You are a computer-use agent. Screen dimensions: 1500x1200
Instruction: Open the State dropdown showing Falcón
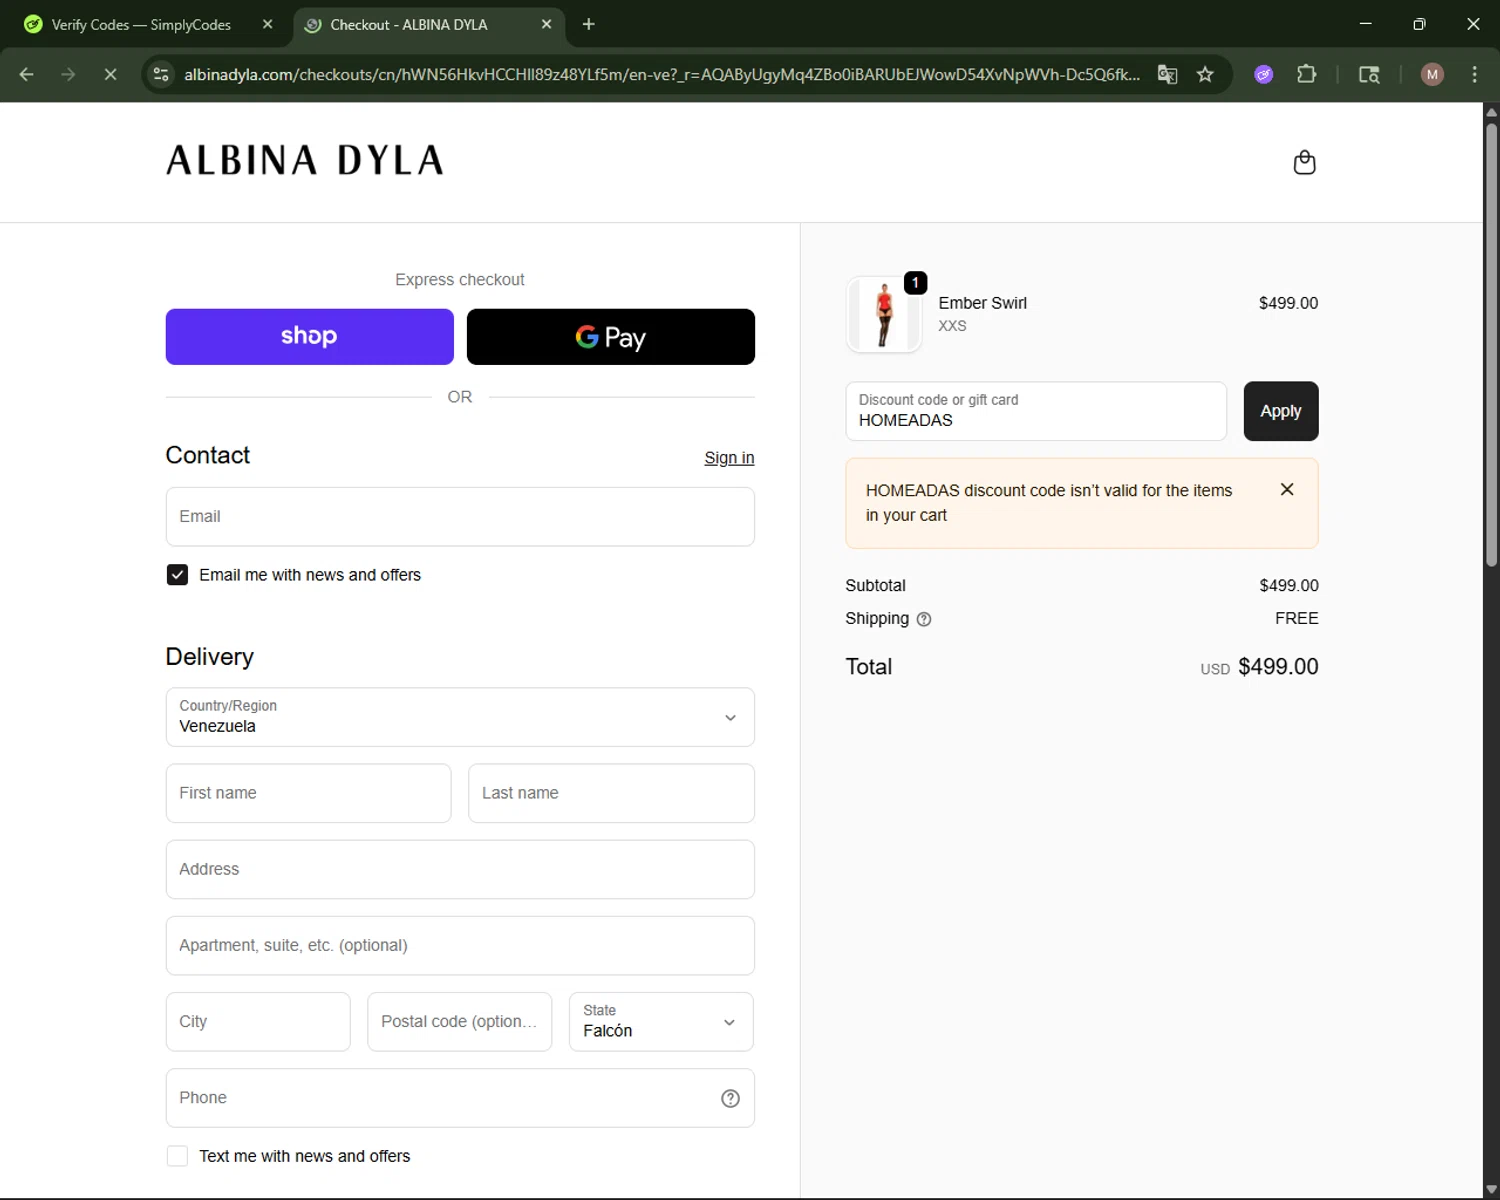[x=661, y=1022]
